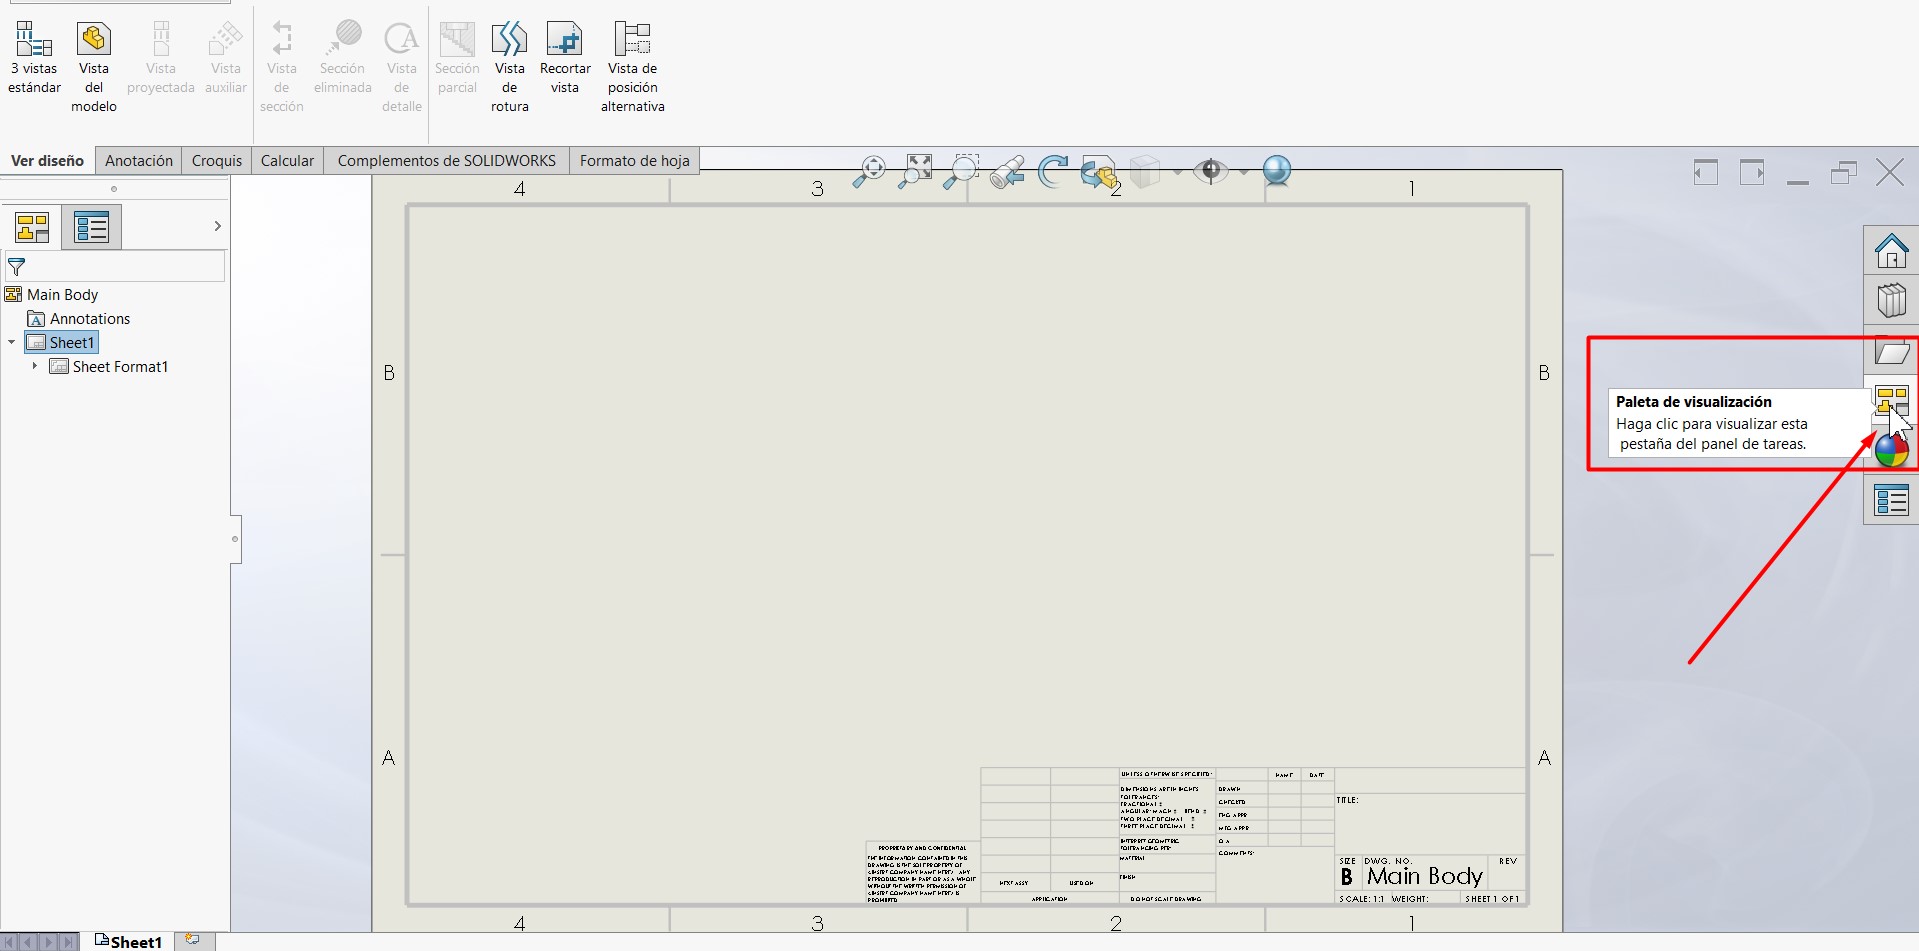
Task: Go to the next sheet tab arrow
Action: (x=48, y=942)
